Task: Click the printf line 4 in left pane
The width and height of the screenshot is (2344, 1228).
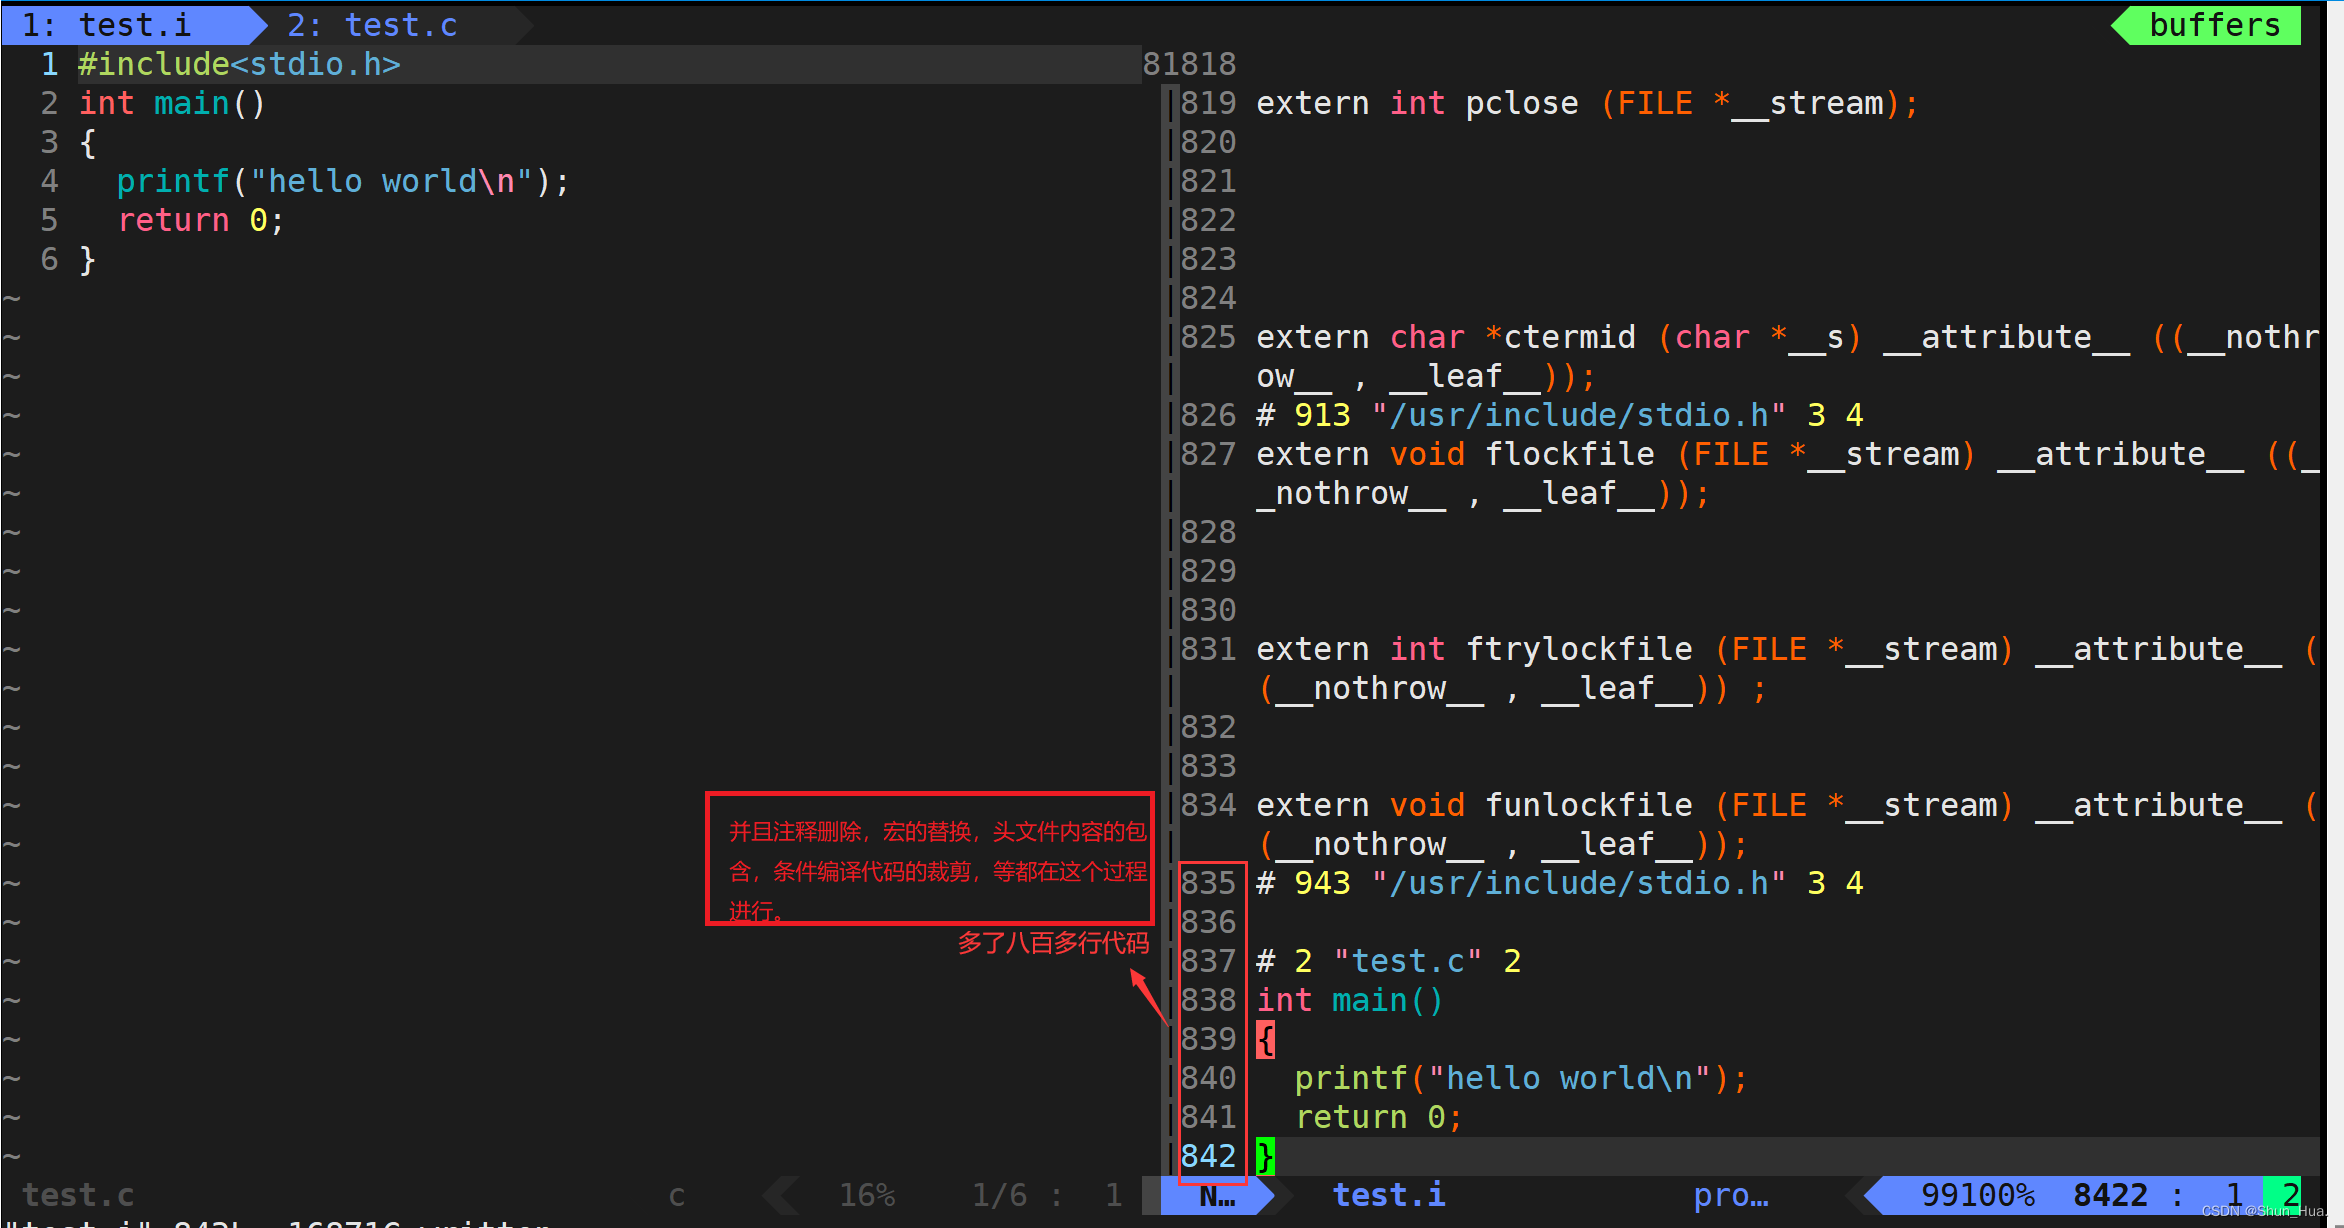Action: [x=343, y=181]
